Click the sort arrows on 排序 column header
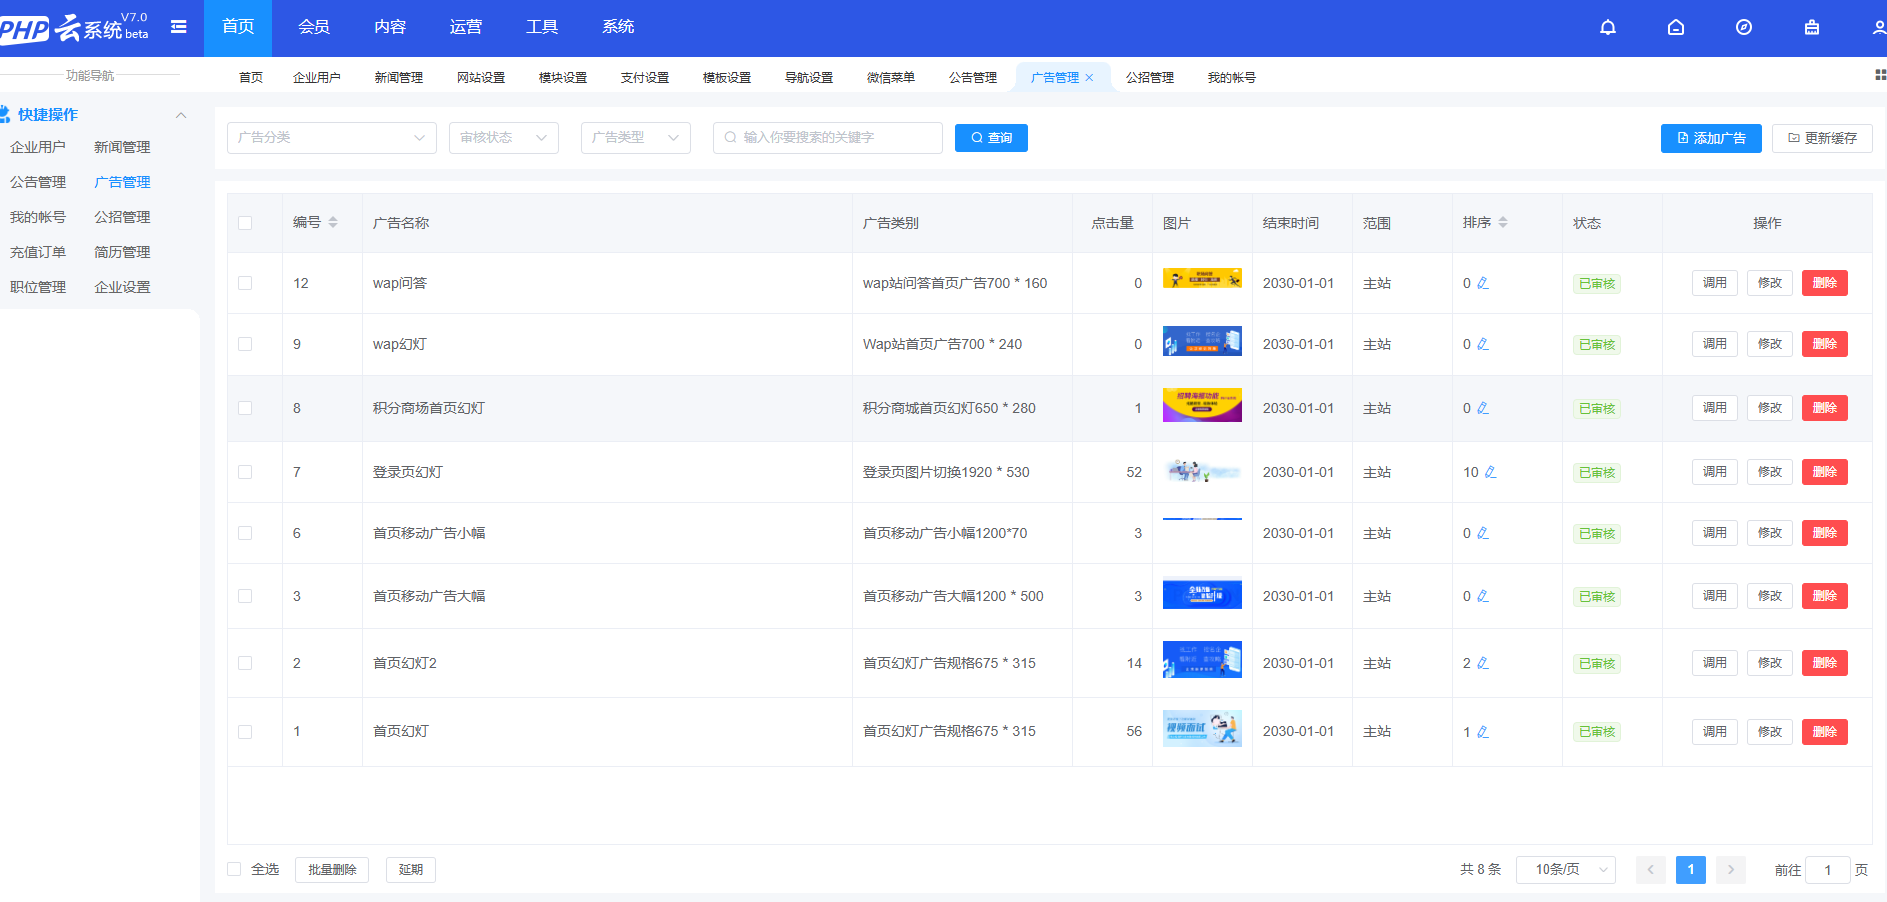This screenshot has width=1887, height=902. pyautogui.click(x=1505, y=222)
